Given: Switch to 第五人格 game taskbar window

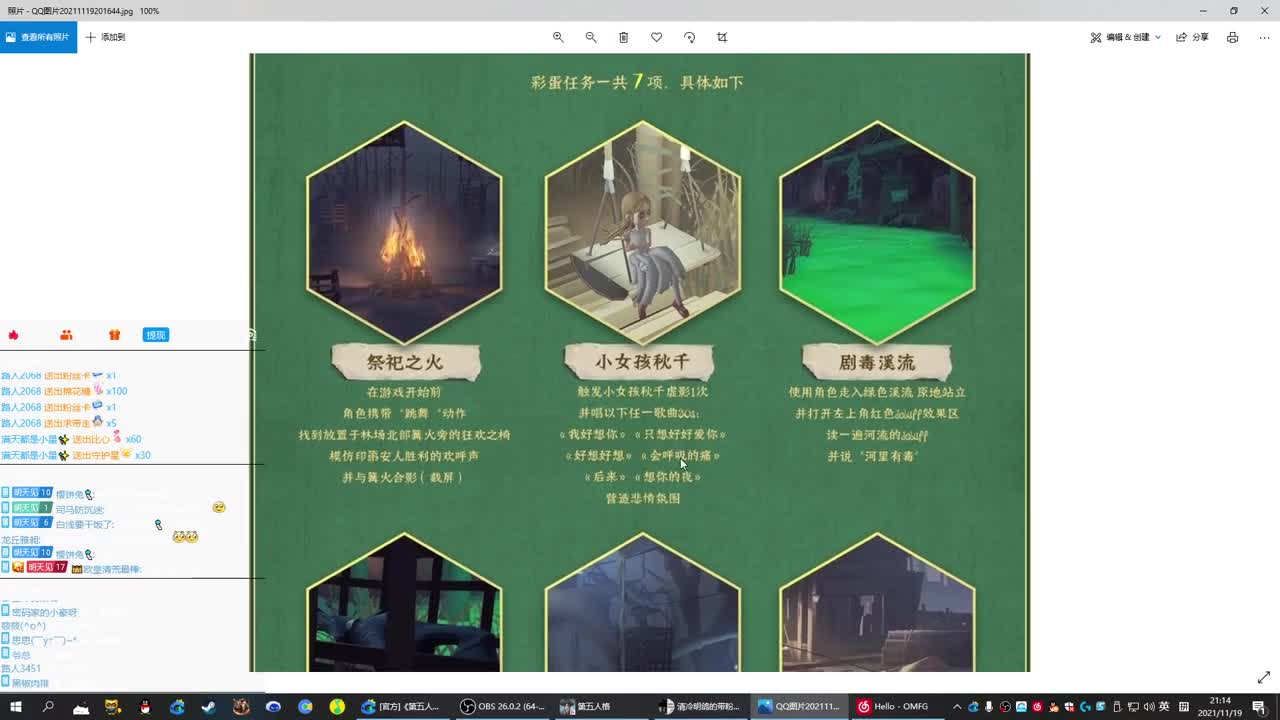Looking at the screenshot, I should tap(600, 706).
